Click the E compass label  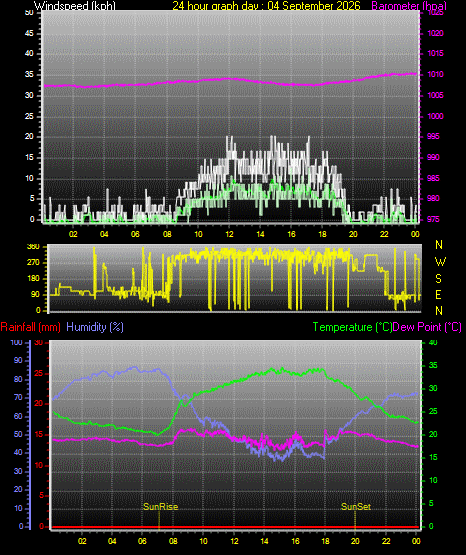point(438,294)
